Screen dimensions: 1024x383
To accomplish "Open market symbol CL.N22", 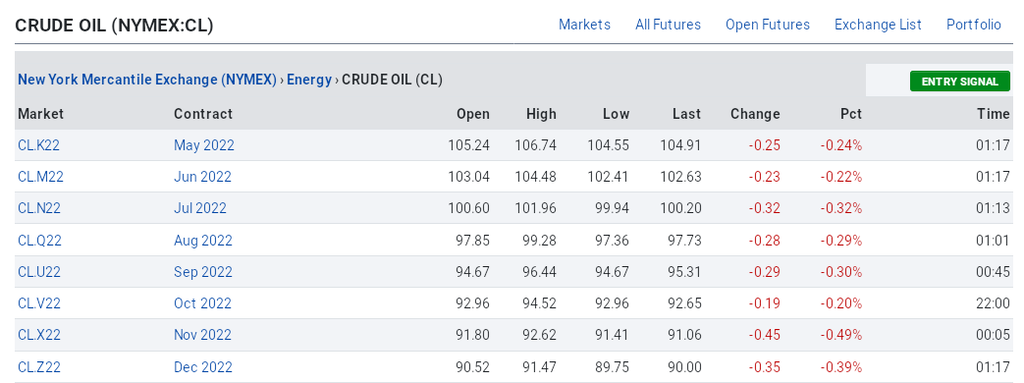I will (x=39, y=208).
